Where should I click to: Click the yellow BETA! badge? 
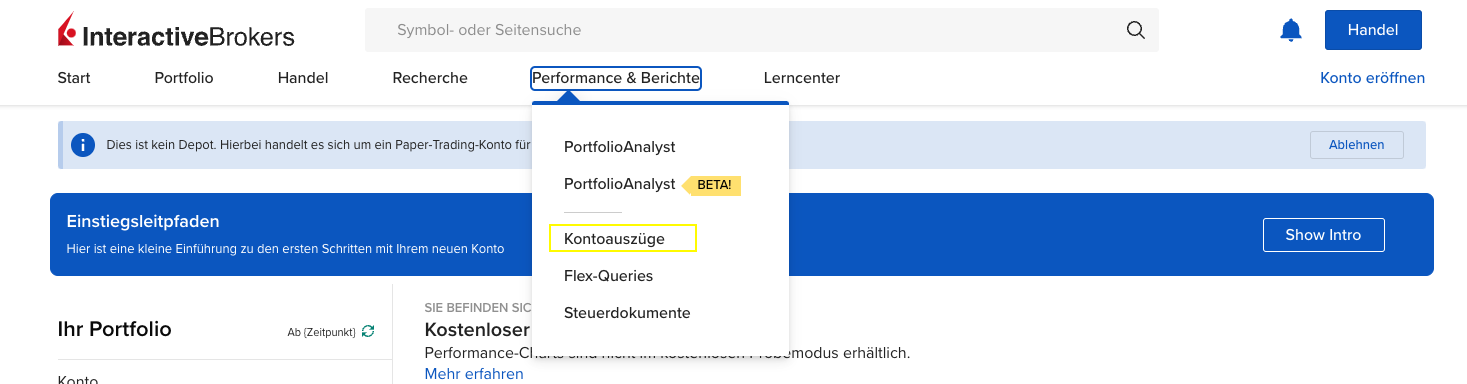(712, 185)
